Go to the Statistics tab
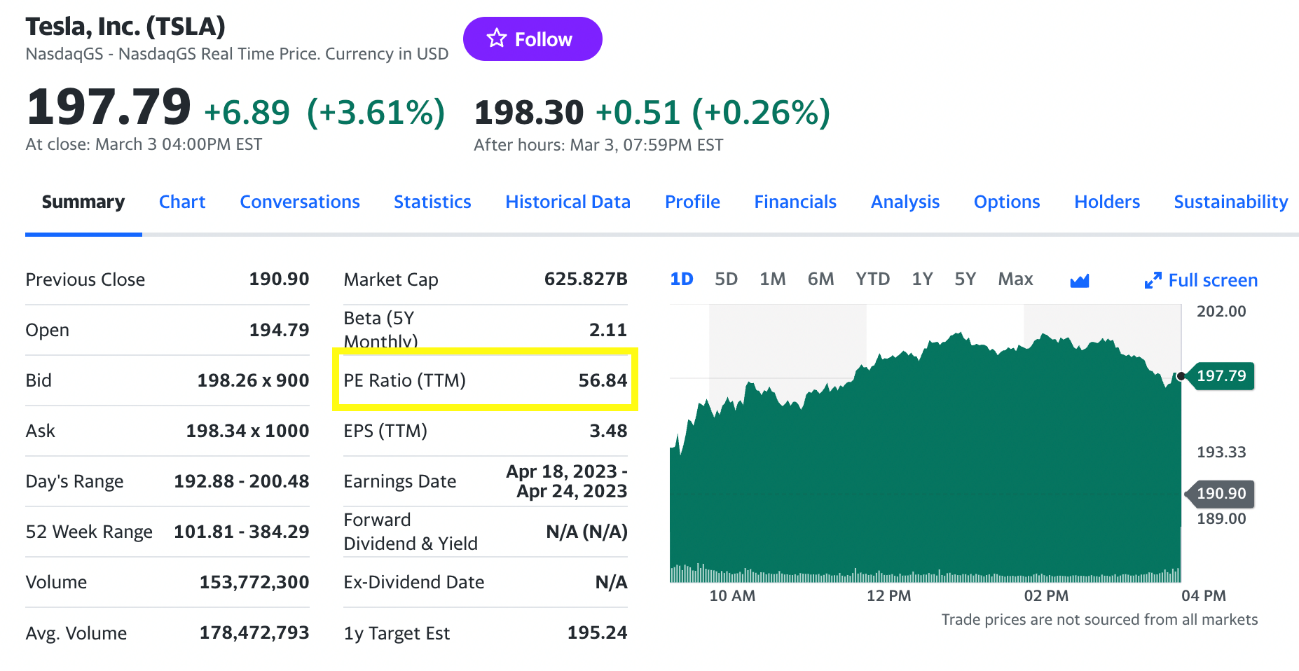Viewport: 1299px width, 671px height. [x=432, y=202]
